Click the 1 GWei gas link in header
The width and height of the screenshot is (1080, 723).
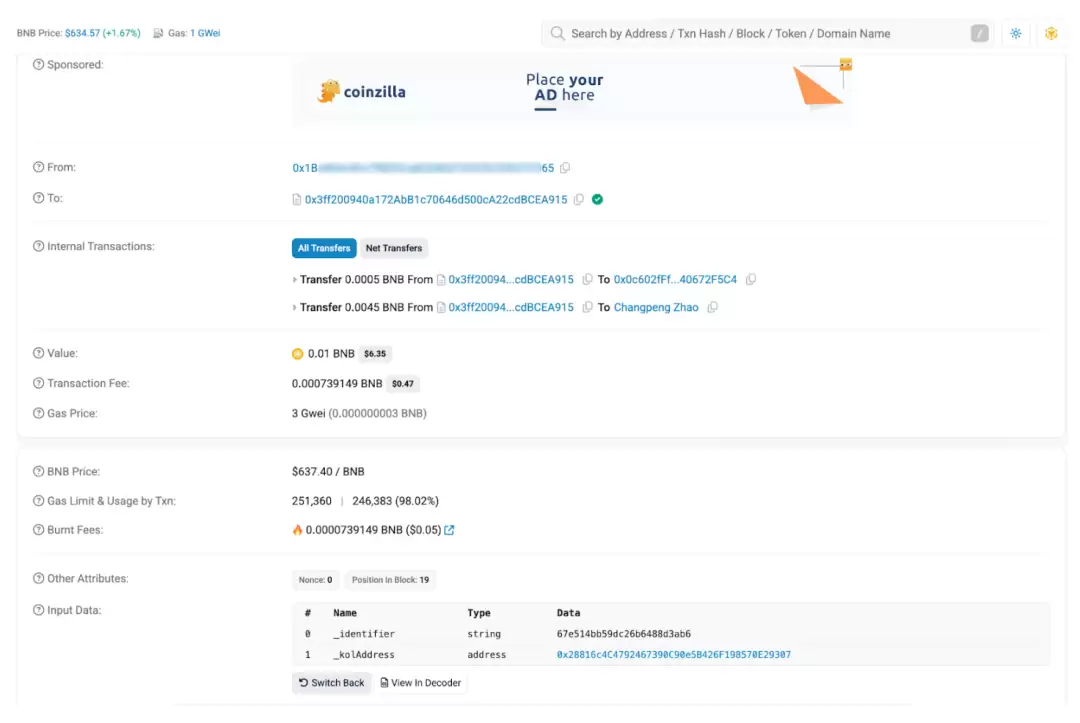tap(205, 33)
